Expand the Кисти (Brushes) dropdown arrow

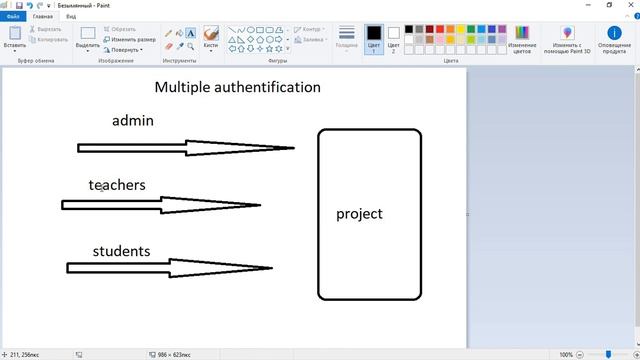coord(211,51)
